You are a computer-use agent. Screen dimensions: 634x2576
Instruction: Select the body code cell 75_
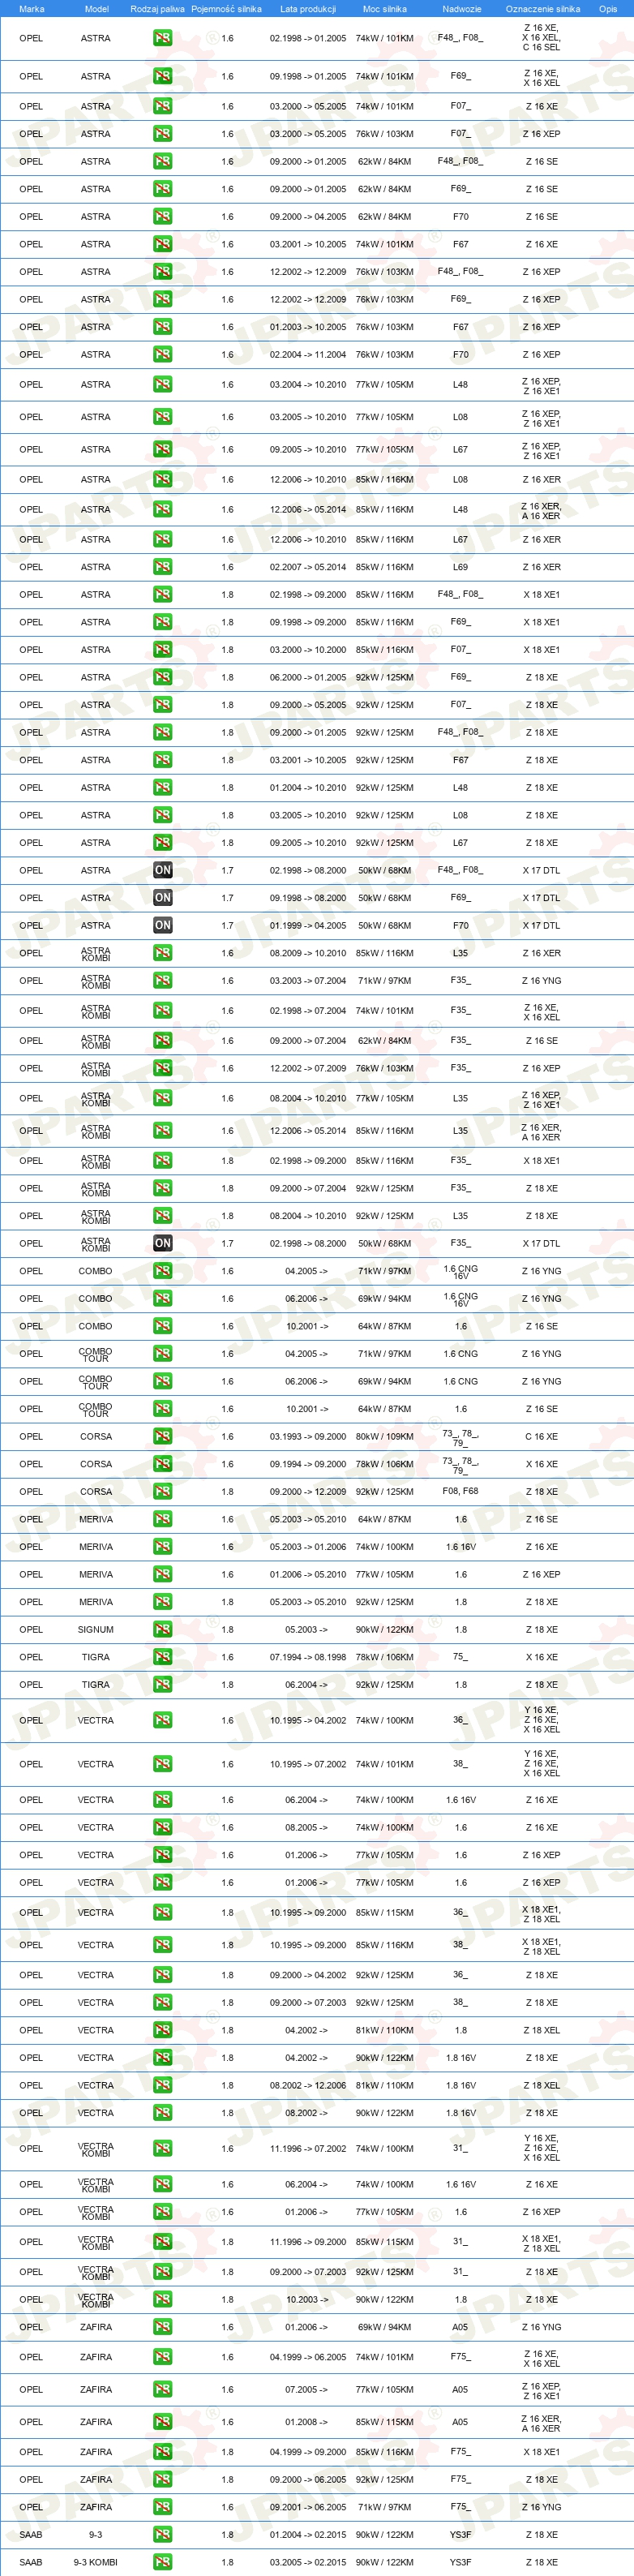460,1656
